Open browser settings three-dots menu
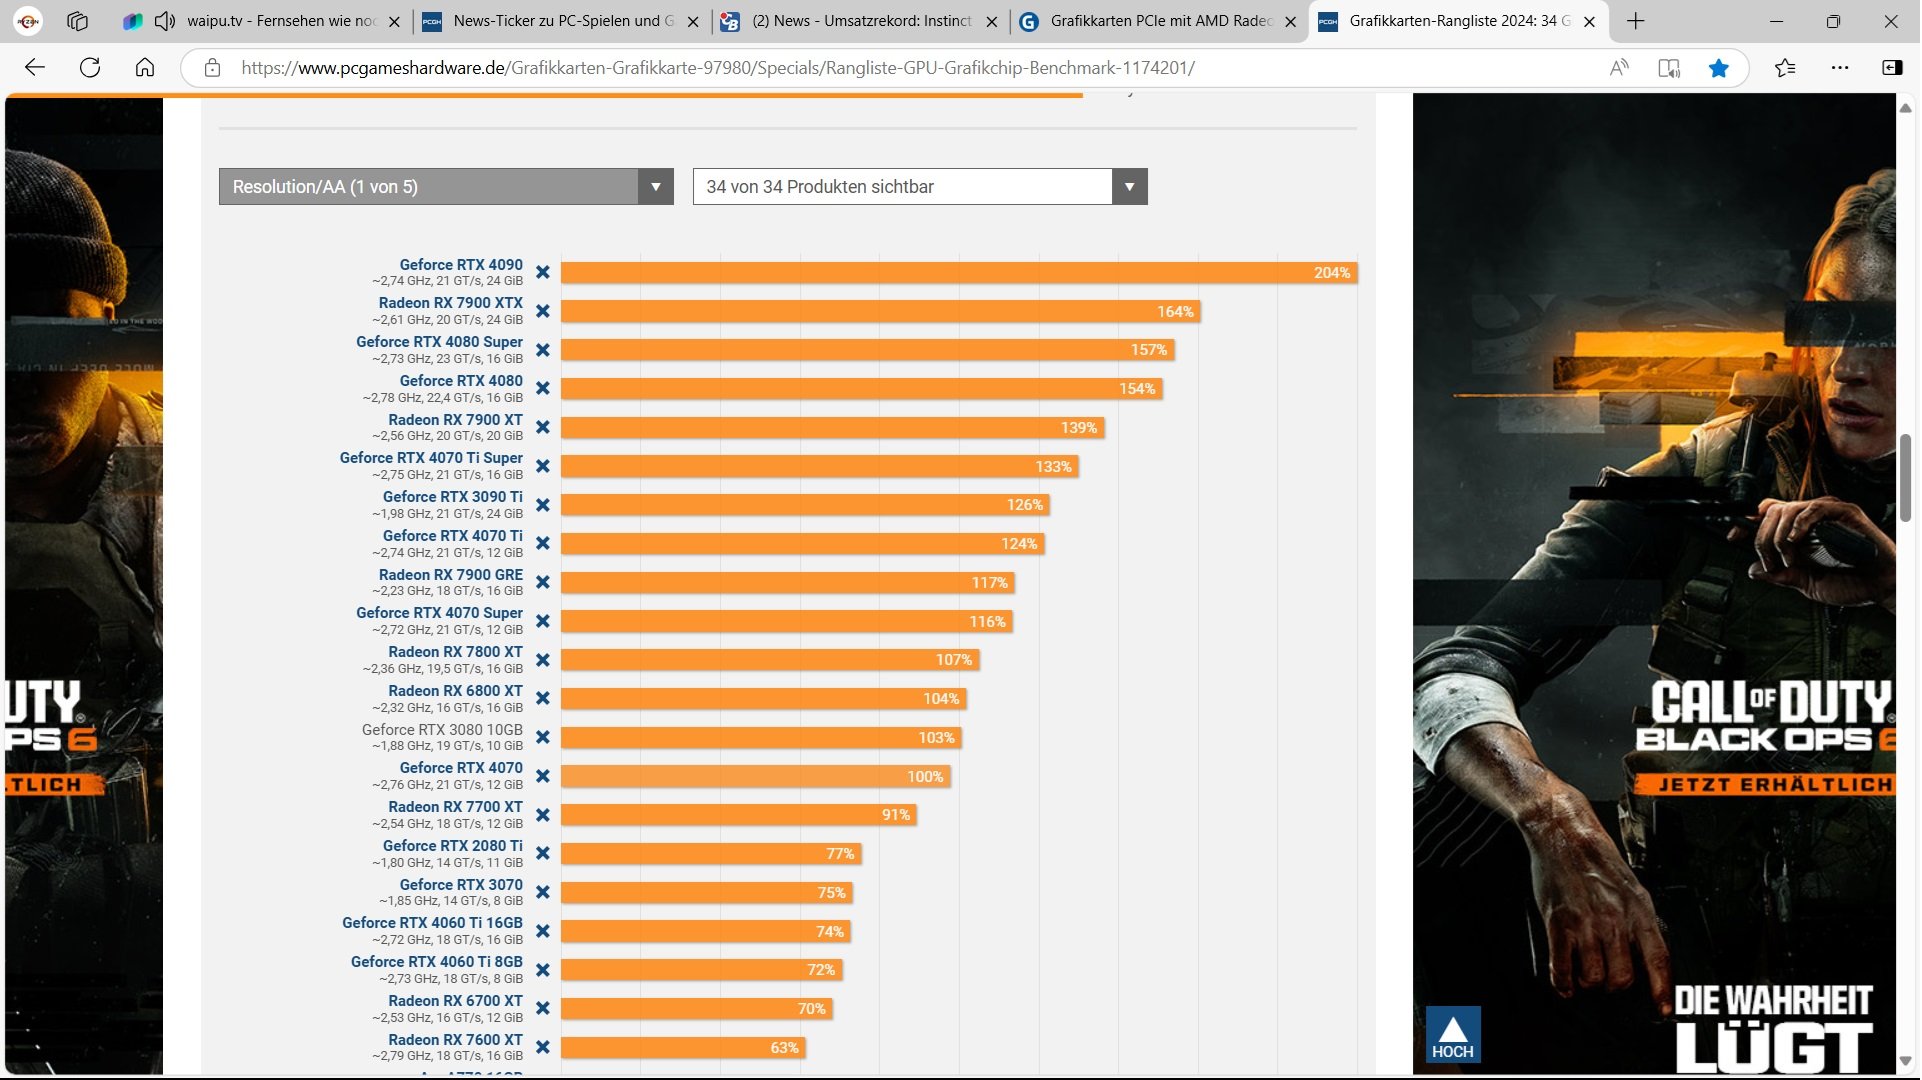1922x1080 pixels. (1840, 68)
